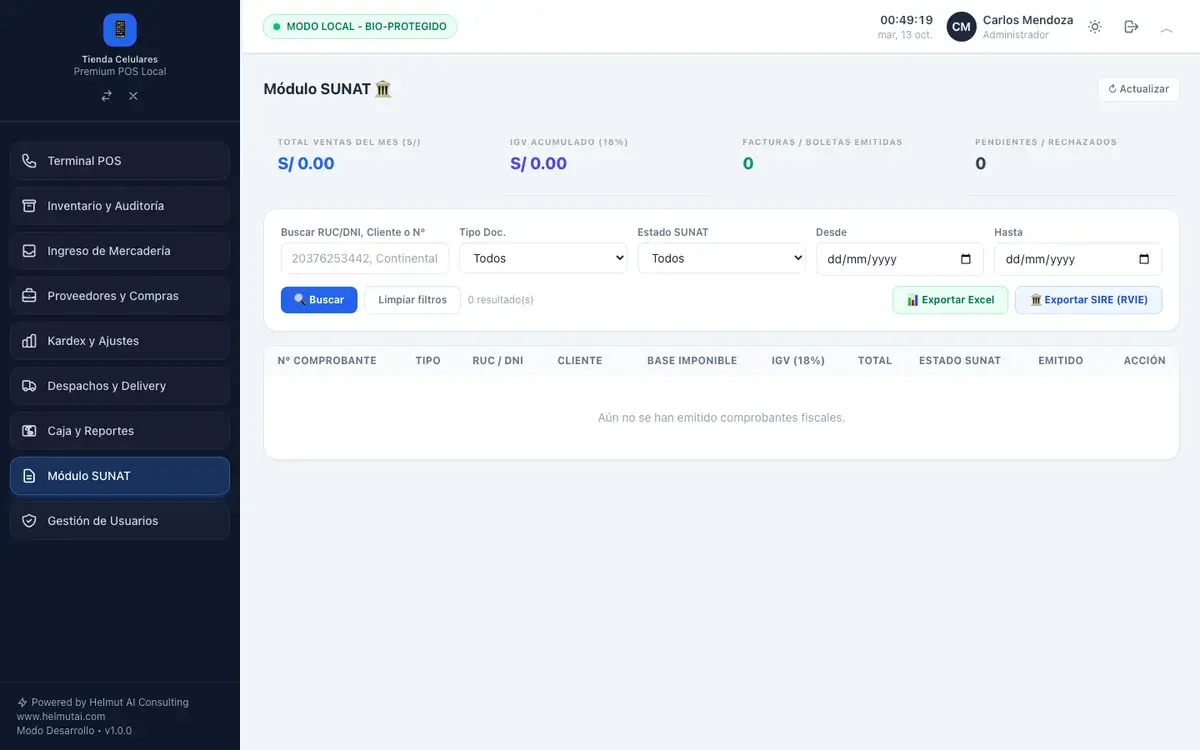Screen dimensions: 1200x750
Task: Click Exportar Excel
Action: (x=950, y=300)
